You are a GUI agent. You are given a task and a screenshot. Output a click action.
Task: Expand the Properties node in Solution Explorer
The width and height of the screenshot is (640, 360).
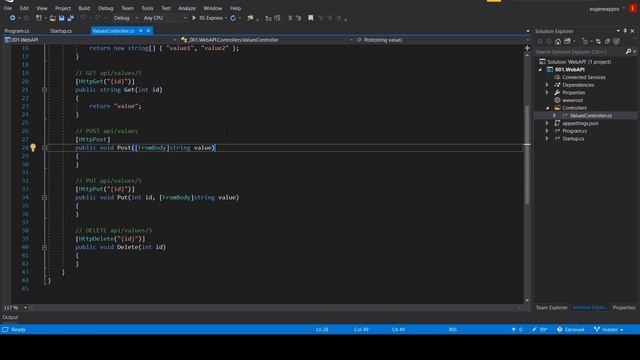(x=547, y=93)
